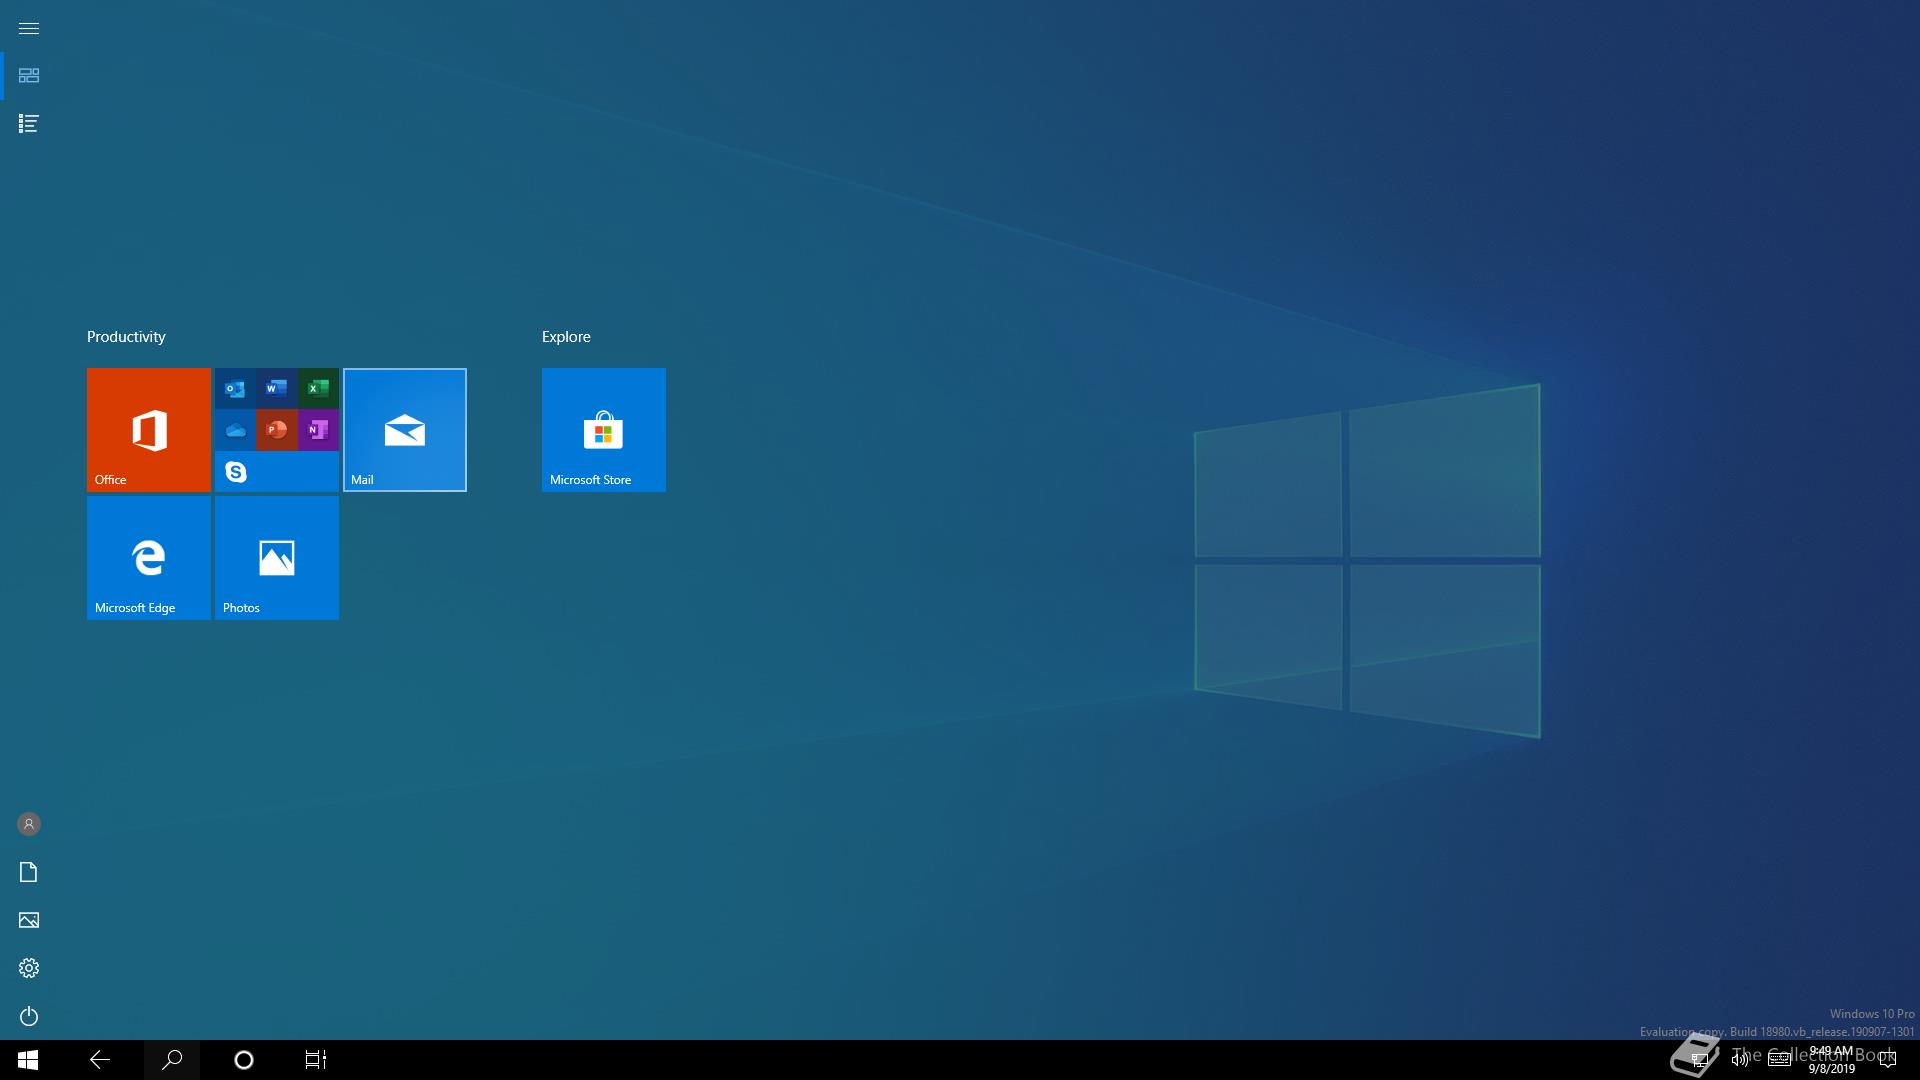Launch Microsoft Store tile
Image resolution: width=1920 pixels, height=1080 pixels.
coord(604,430)
